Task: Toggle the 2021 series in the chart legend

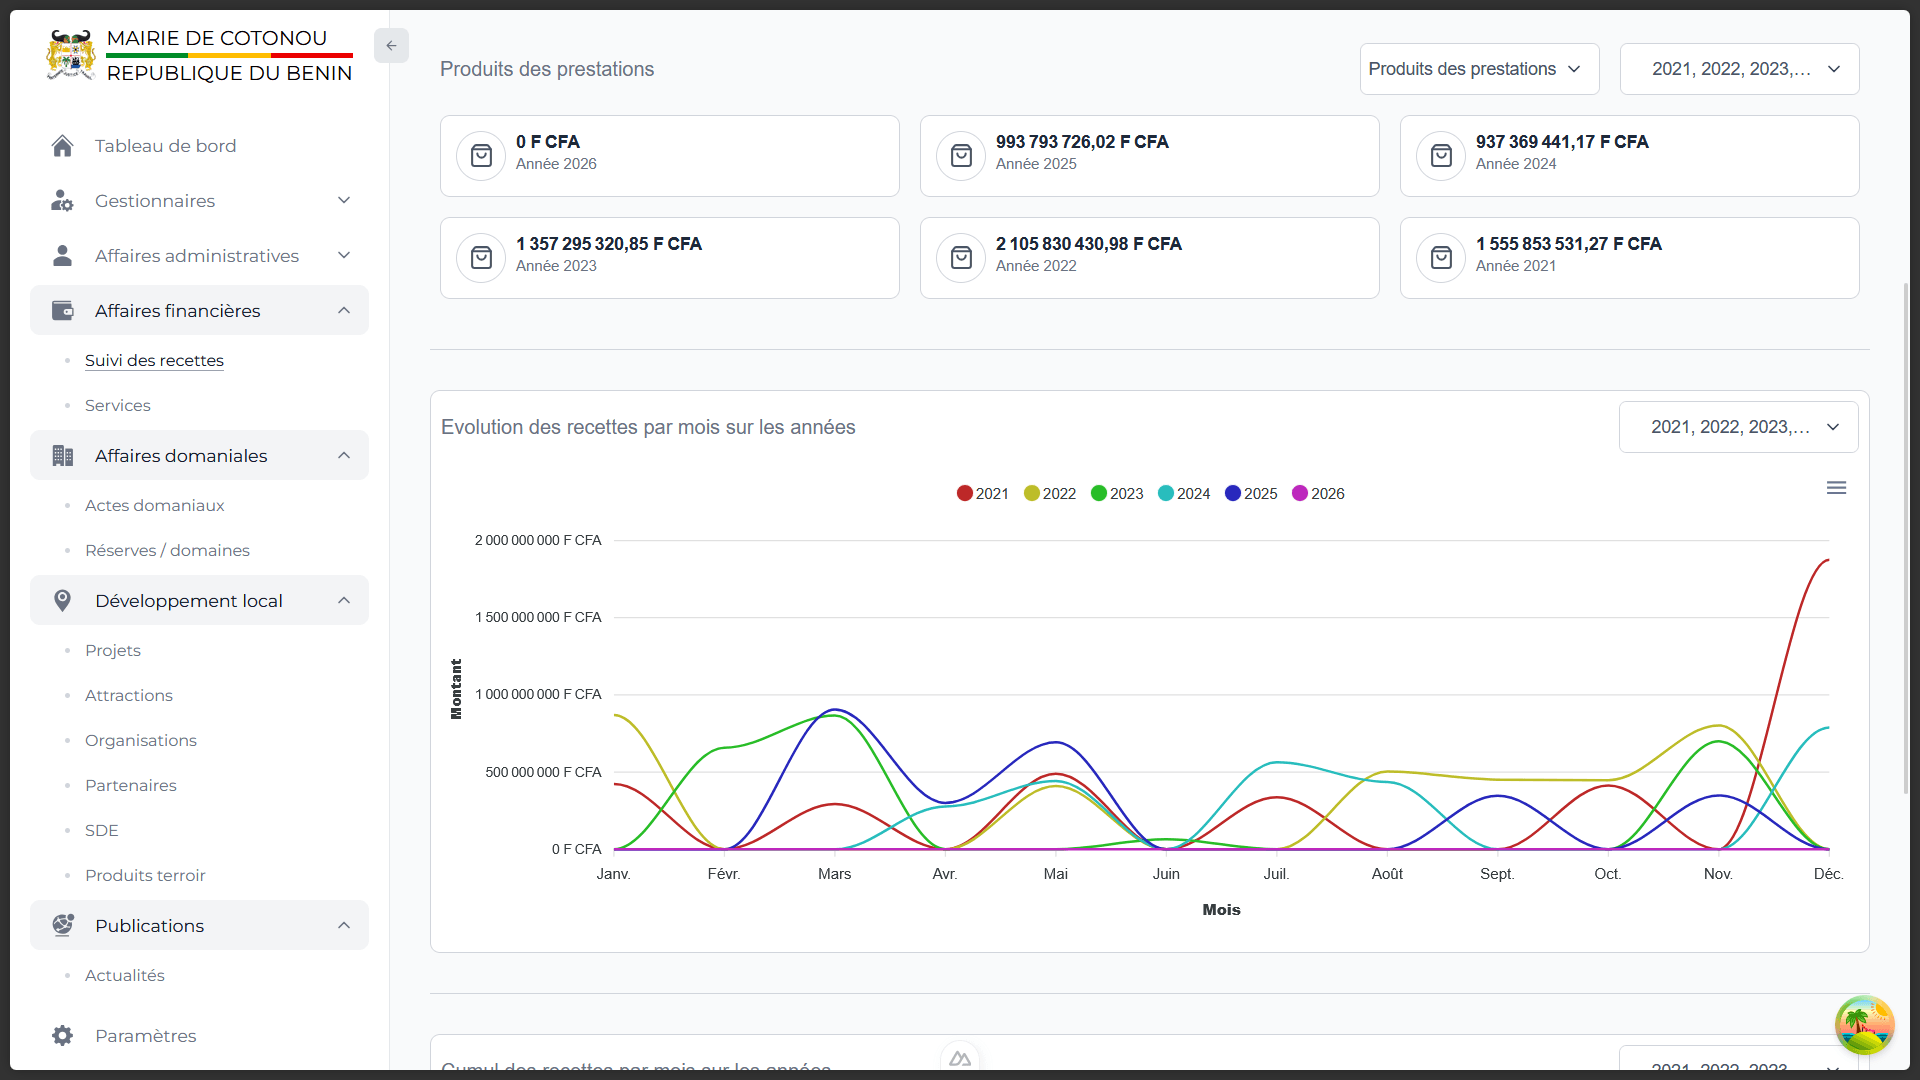Action: tap(981, 493)
